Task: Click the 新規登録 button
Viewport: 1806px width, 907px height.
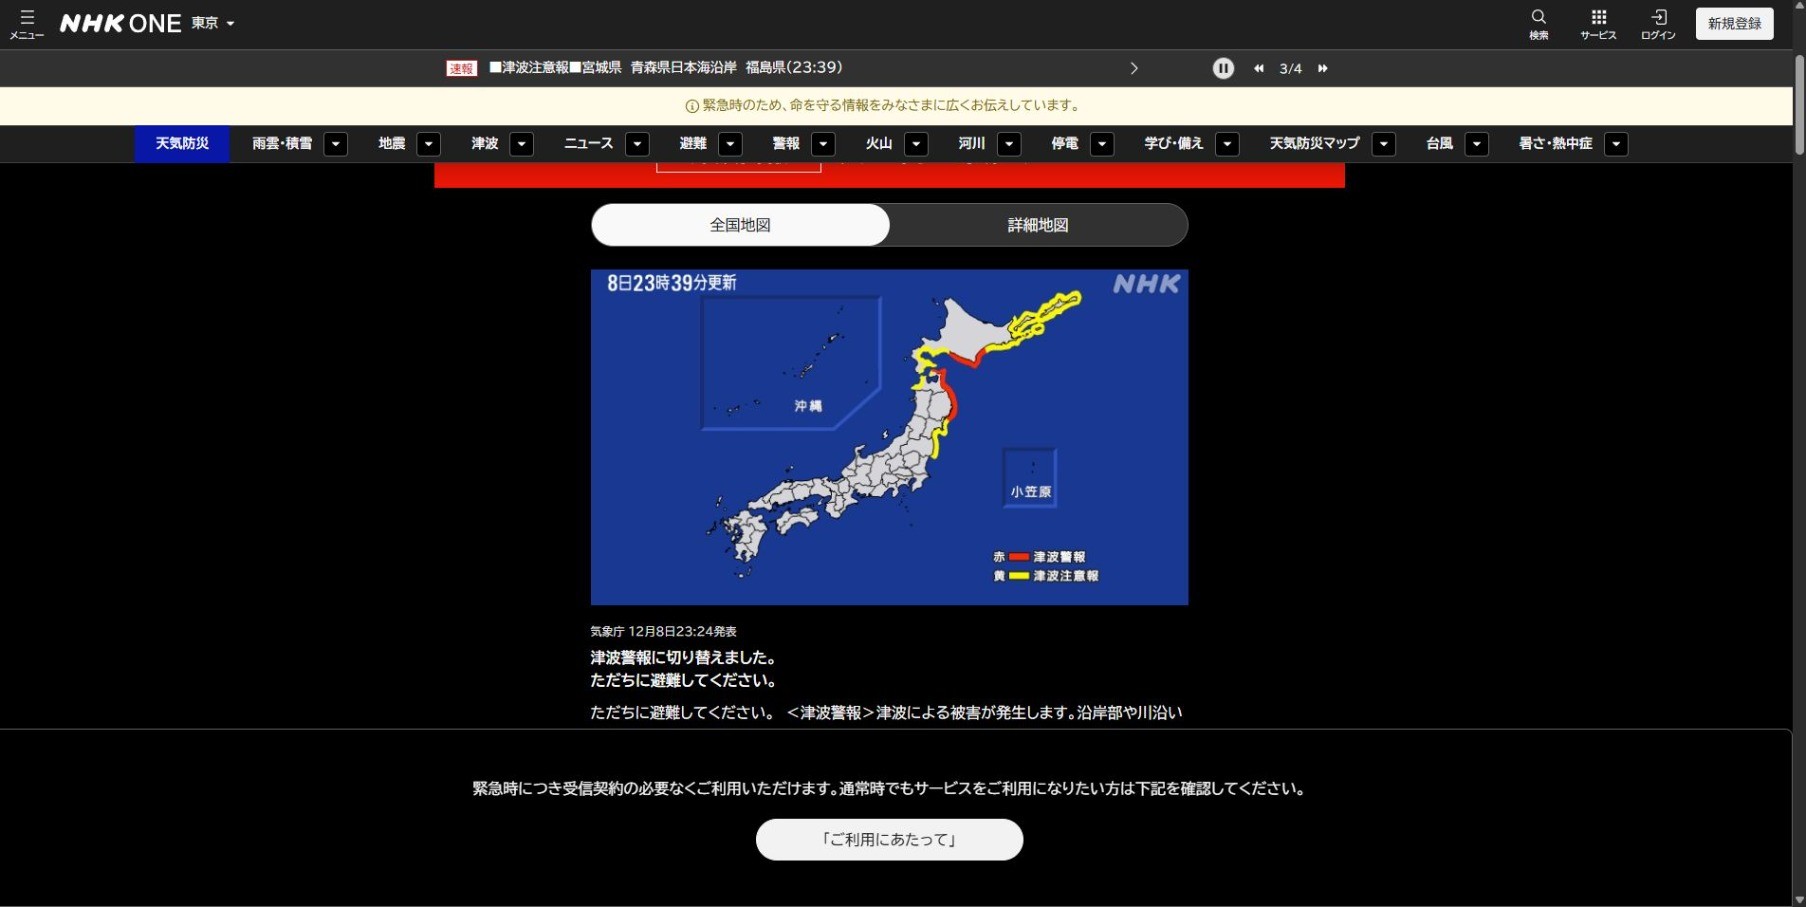Action: tap(1734, 23)
